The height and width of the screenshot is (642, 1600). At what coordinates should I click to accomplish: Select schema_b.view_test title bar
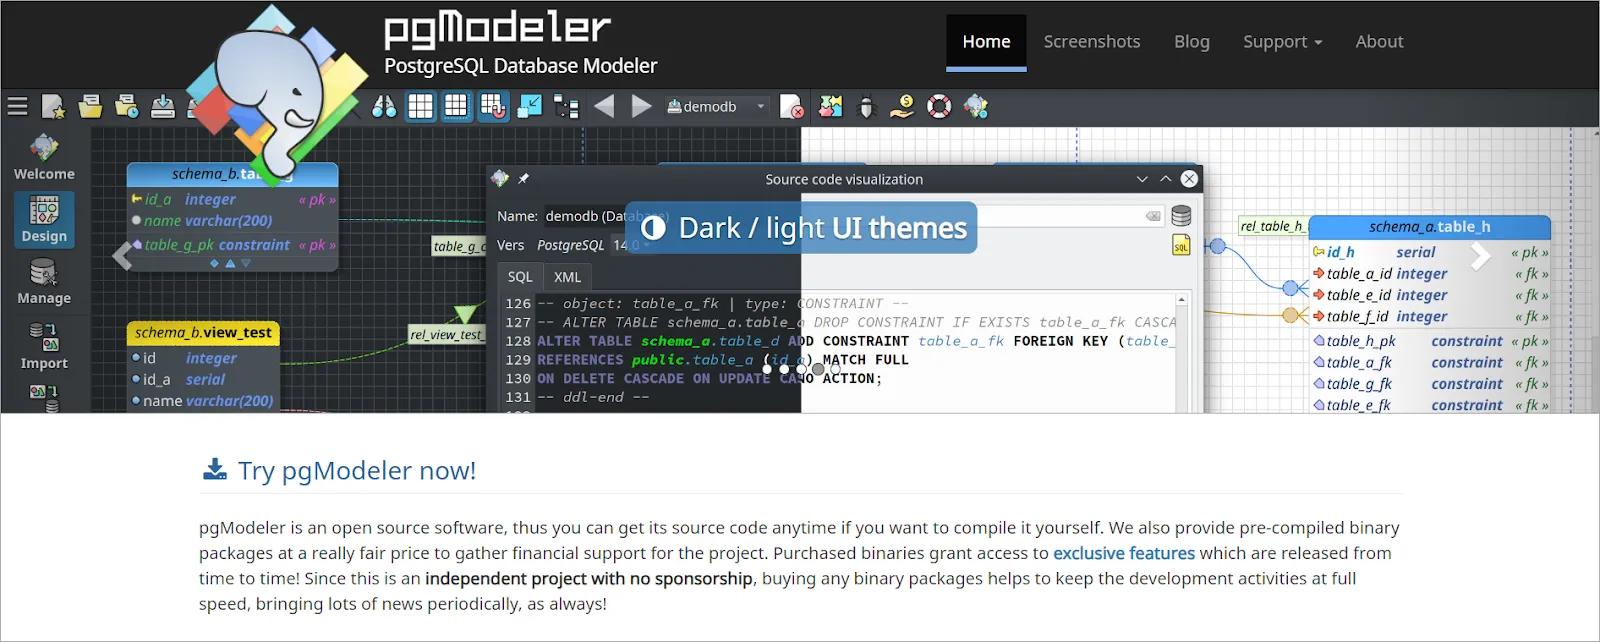point(203,332)
